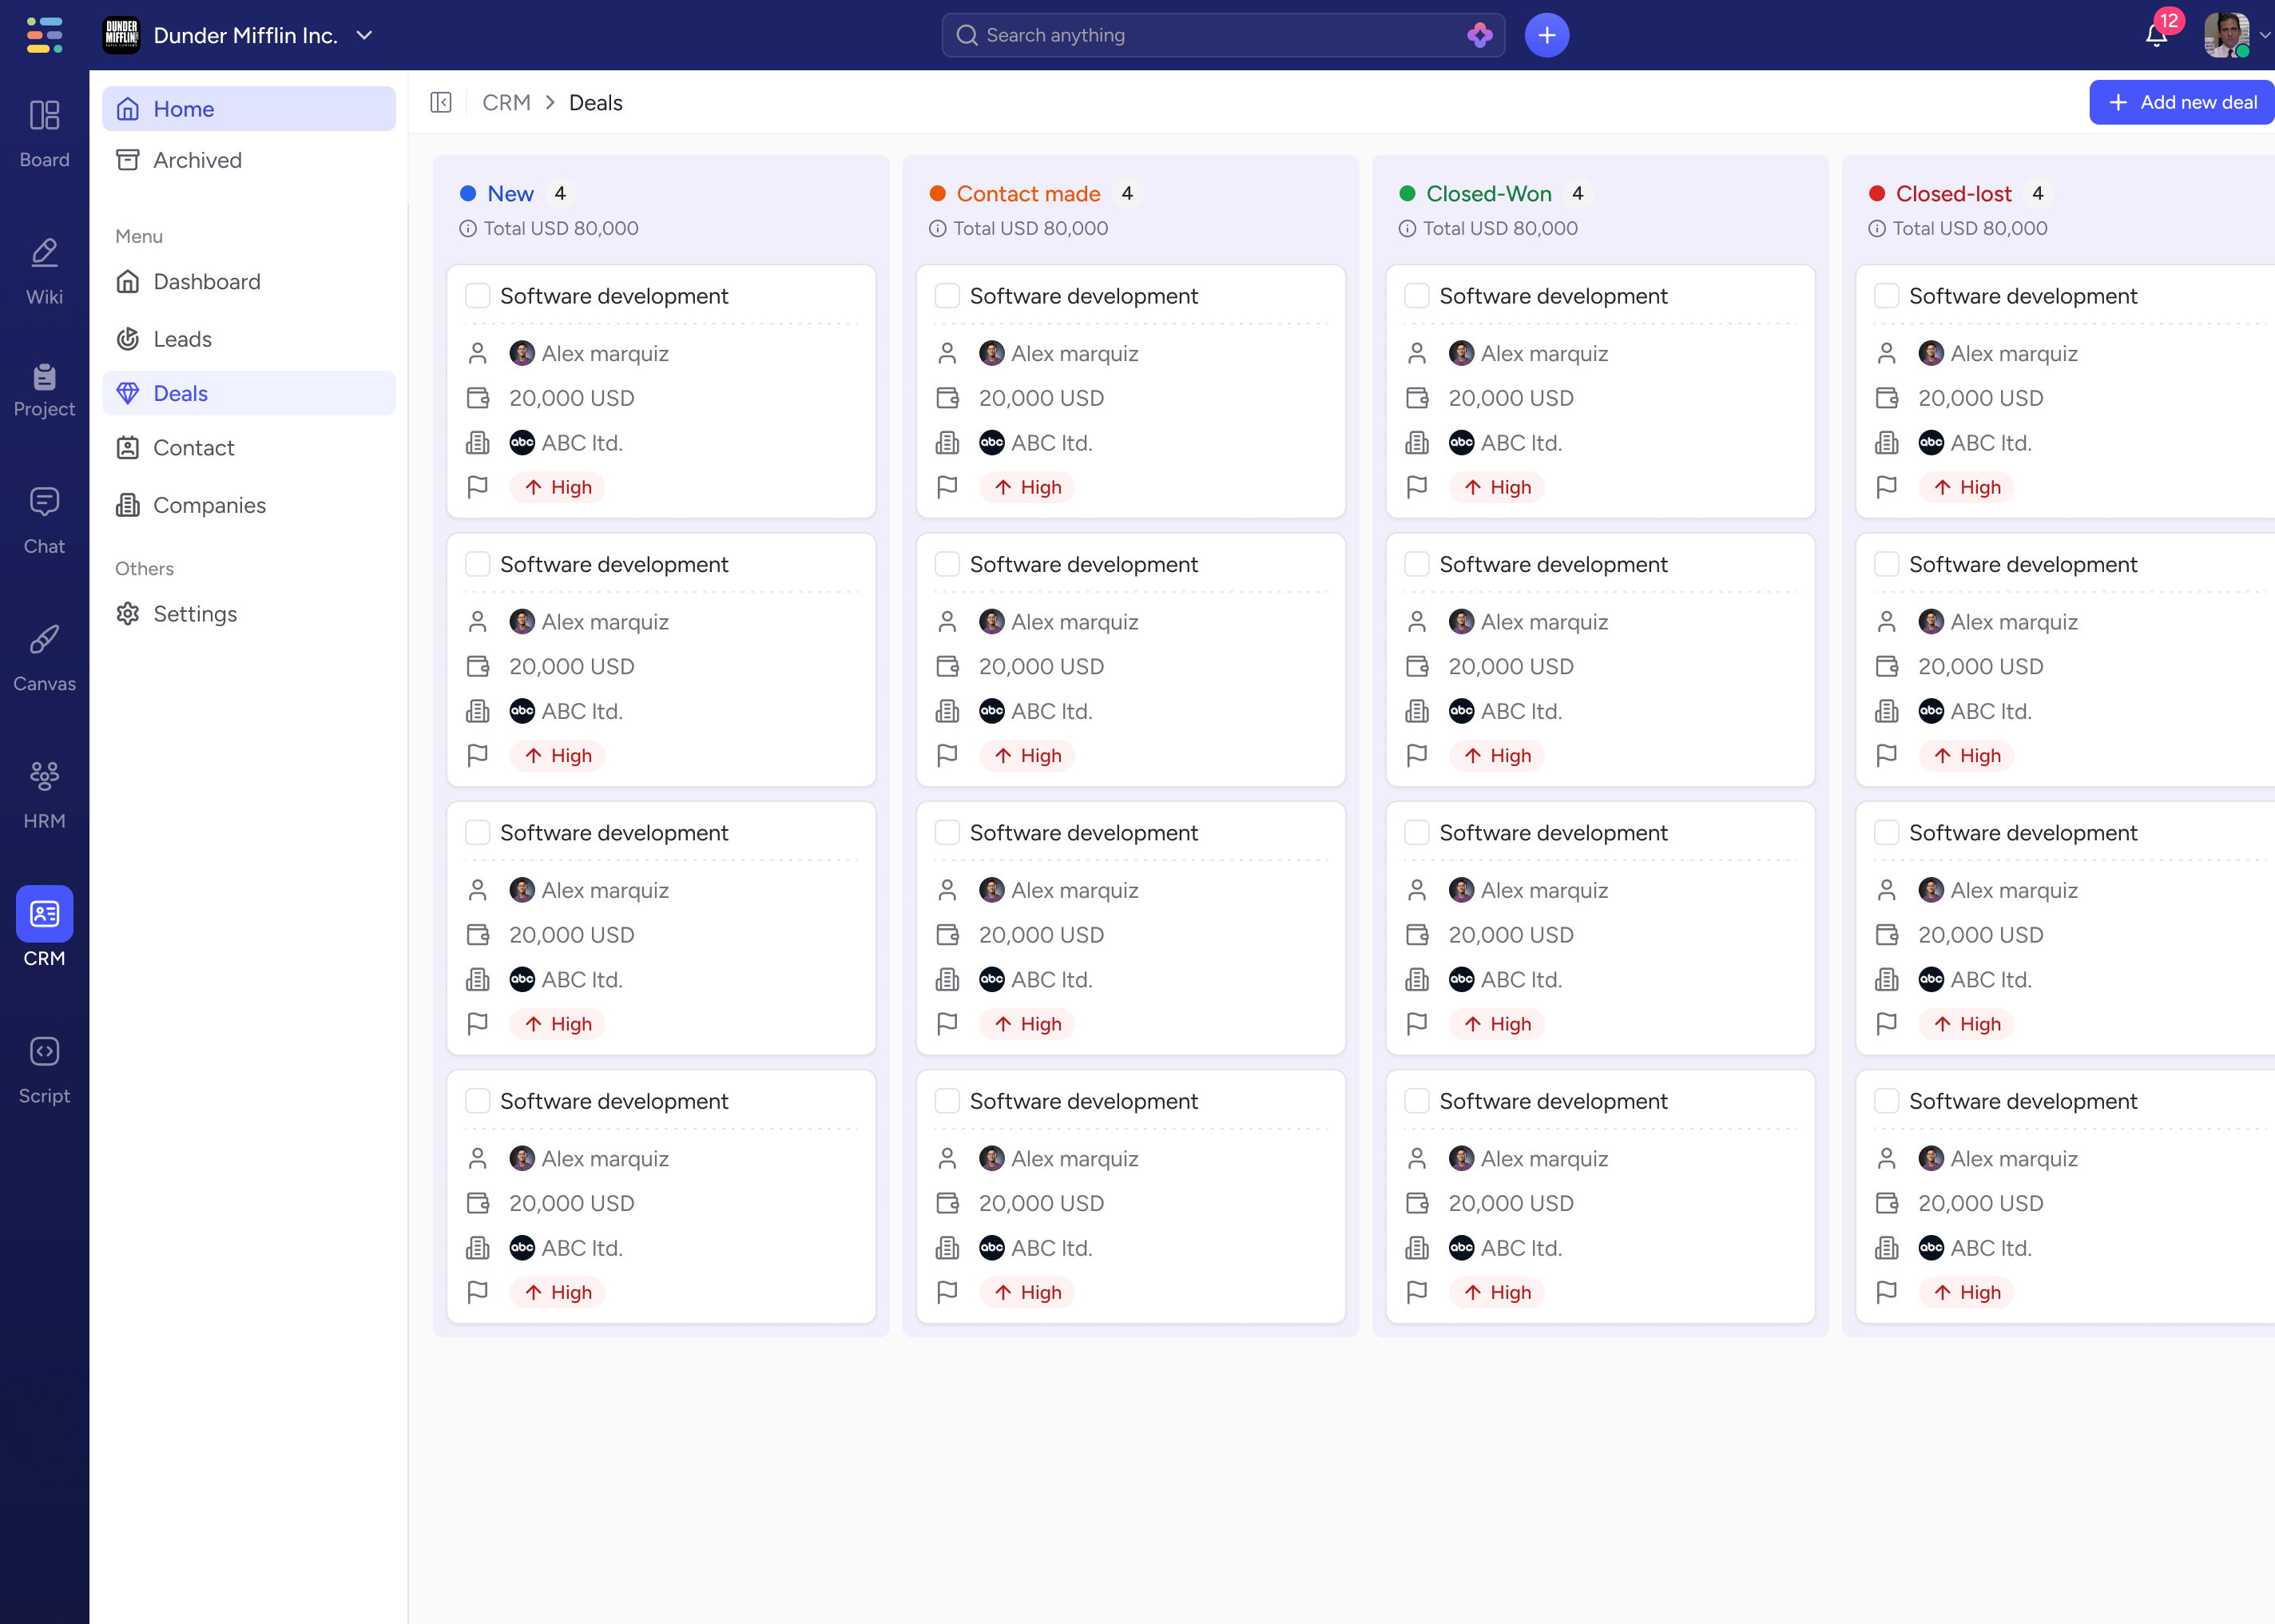
Task: Expand the Dunder Mifflin Inc. workspace dropdown
Action: point(365,35)
